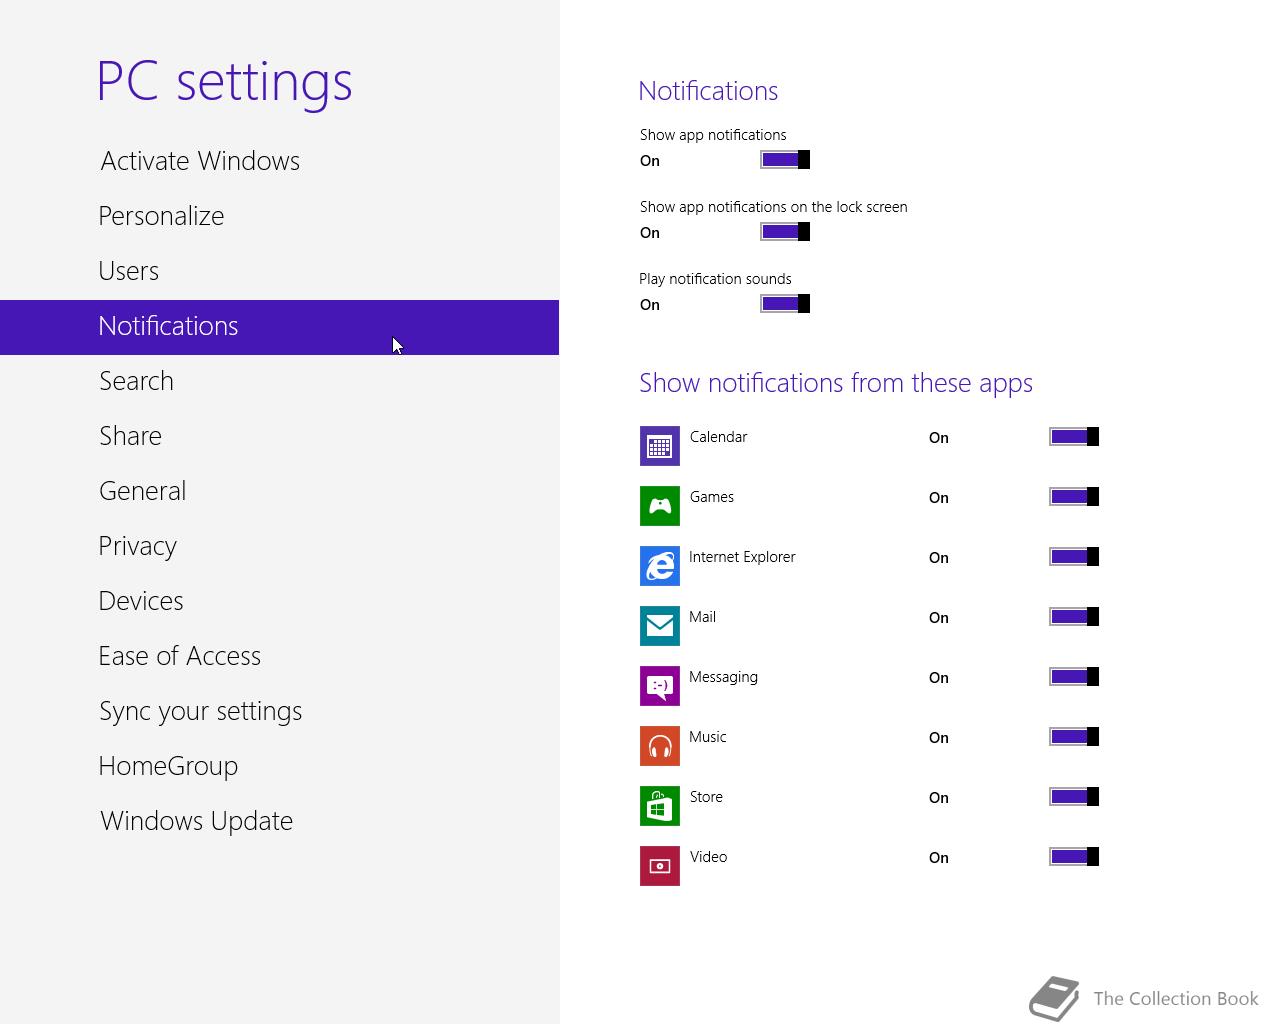Click the Store app icon
This screenshot has height=1024, width=1280.
(x=660, y=806)
